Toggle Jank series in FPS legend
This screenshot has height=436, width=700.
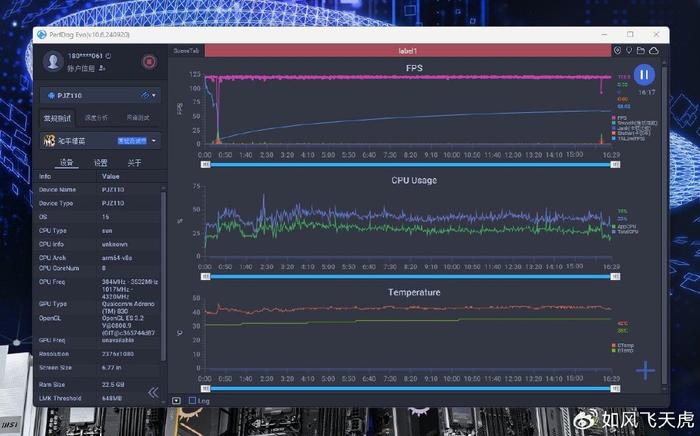click(x=630, y=128)
